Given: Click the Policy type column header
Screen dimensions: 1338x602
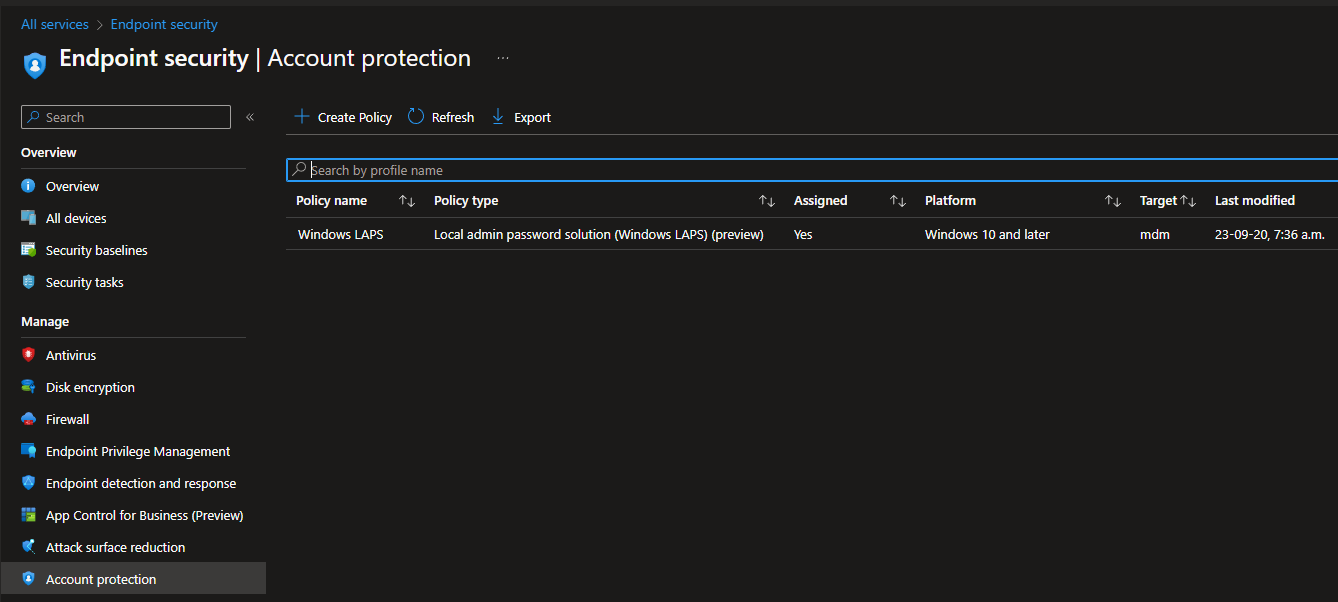Looking at the screenshot, I should [x=466, y=201].
